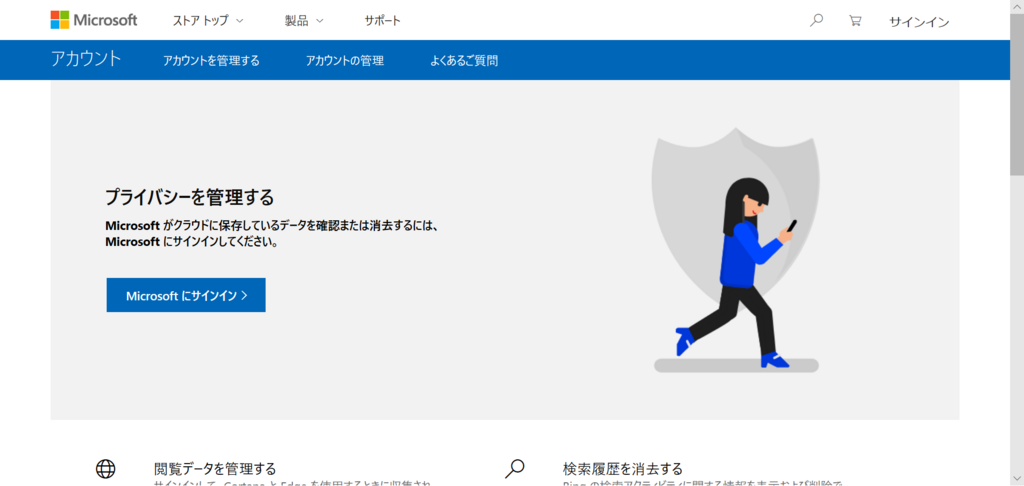Expand the ストア トップ dropdown
Screen dimensions: 1024x486
coord(208,21)
